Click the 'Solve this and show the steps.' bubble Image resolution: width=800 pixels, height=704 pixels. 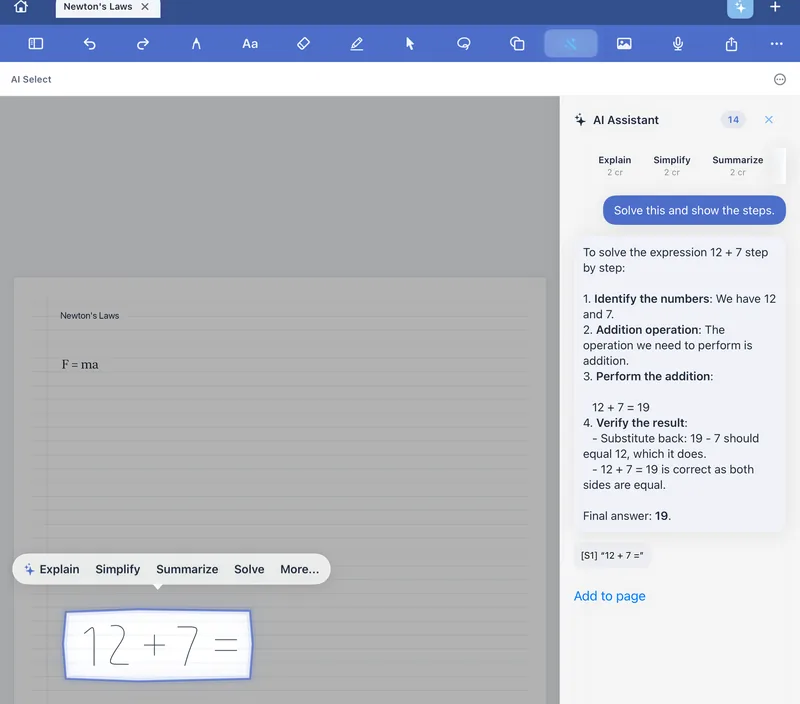coord(694,210)
